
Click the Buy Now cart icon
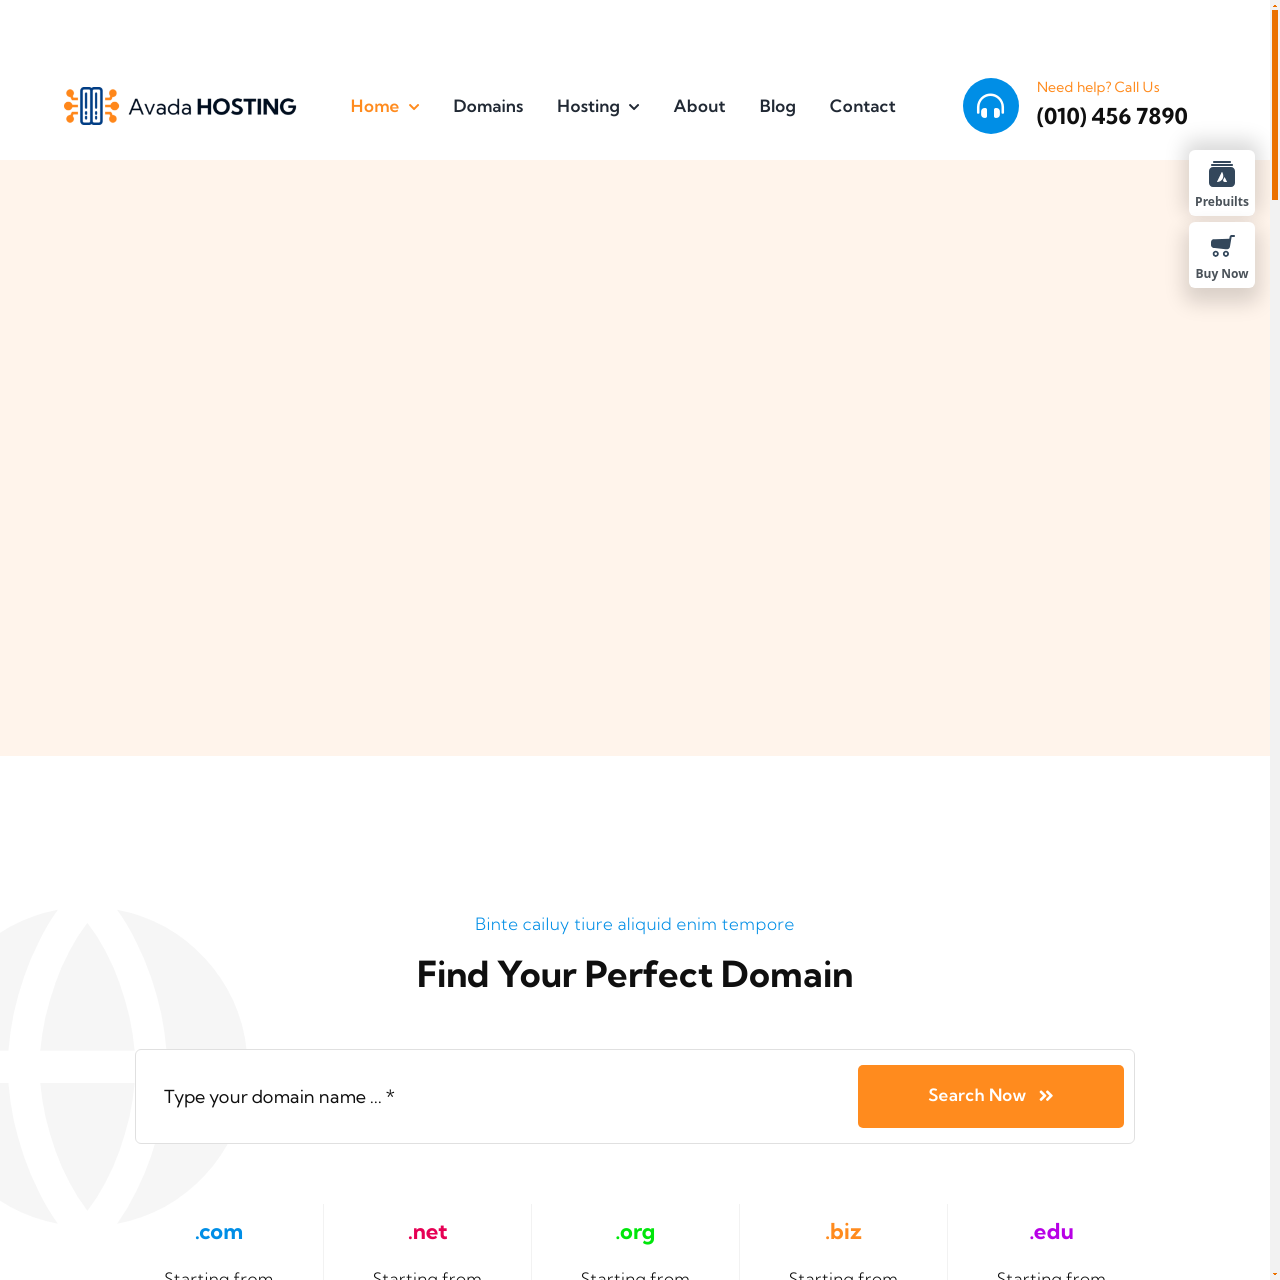(x=1221, y=246)
